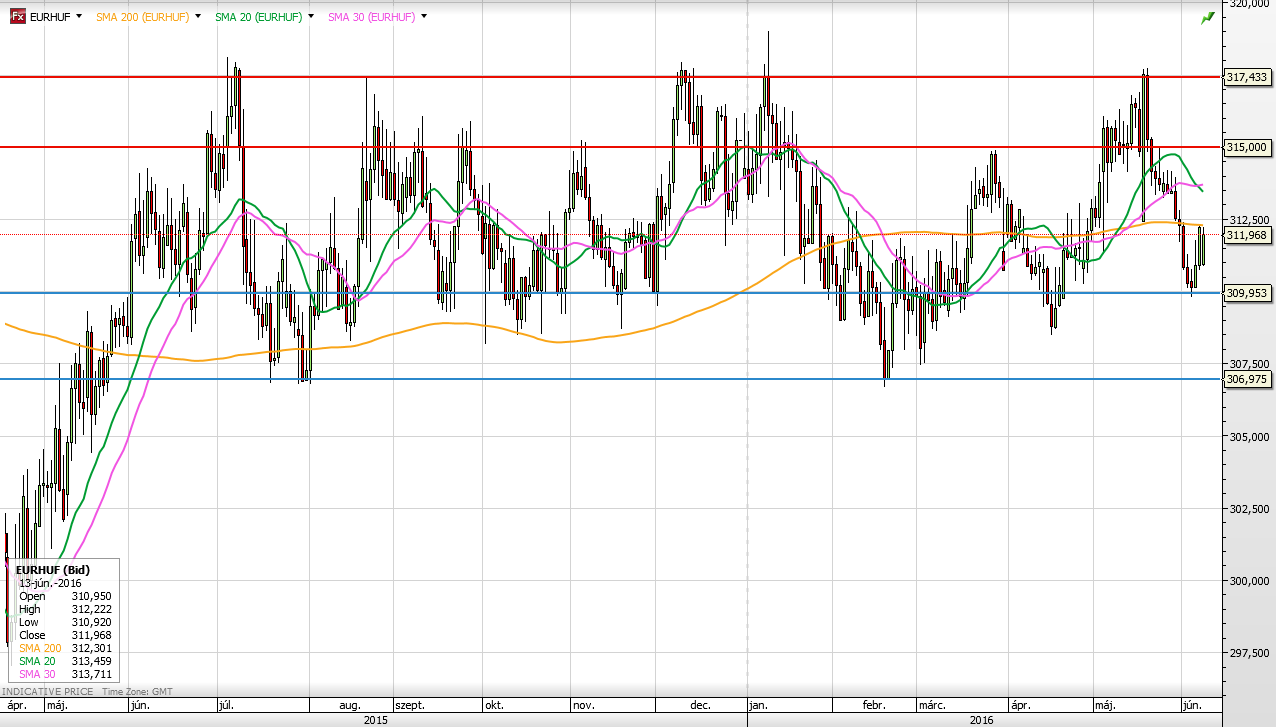Viewport: 1276px width, 727px height.
Task: Click the green arrow icon in the top-right corner
Action: pos(1208,18)
